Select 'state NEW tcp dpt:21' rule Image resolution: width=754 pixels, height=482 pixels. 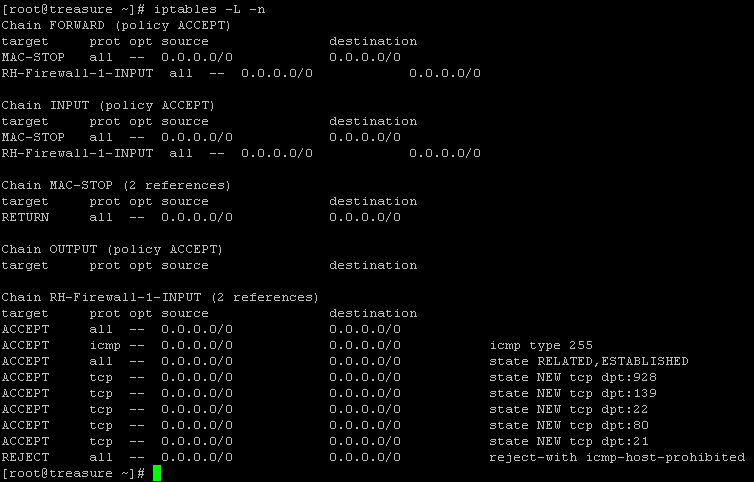[569, 442]
